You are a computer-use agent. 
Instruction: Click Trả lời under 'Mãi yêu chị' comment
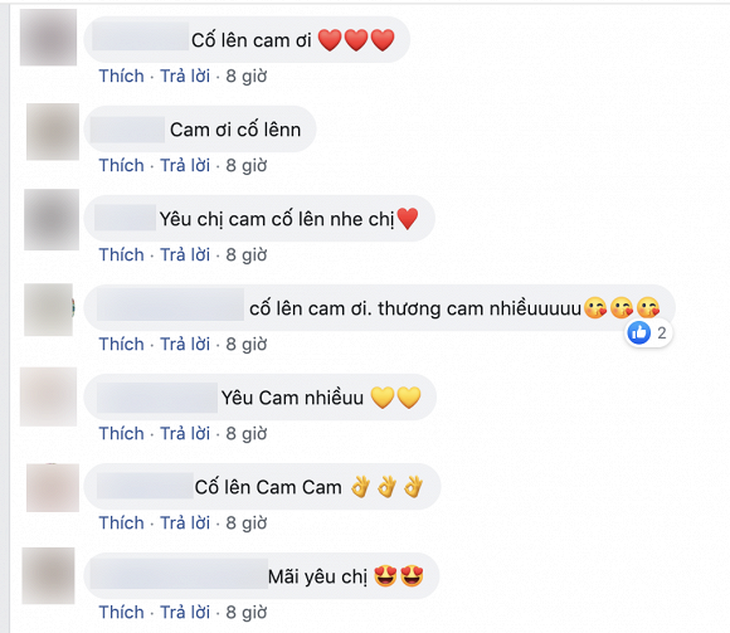[x=185, y=612]
